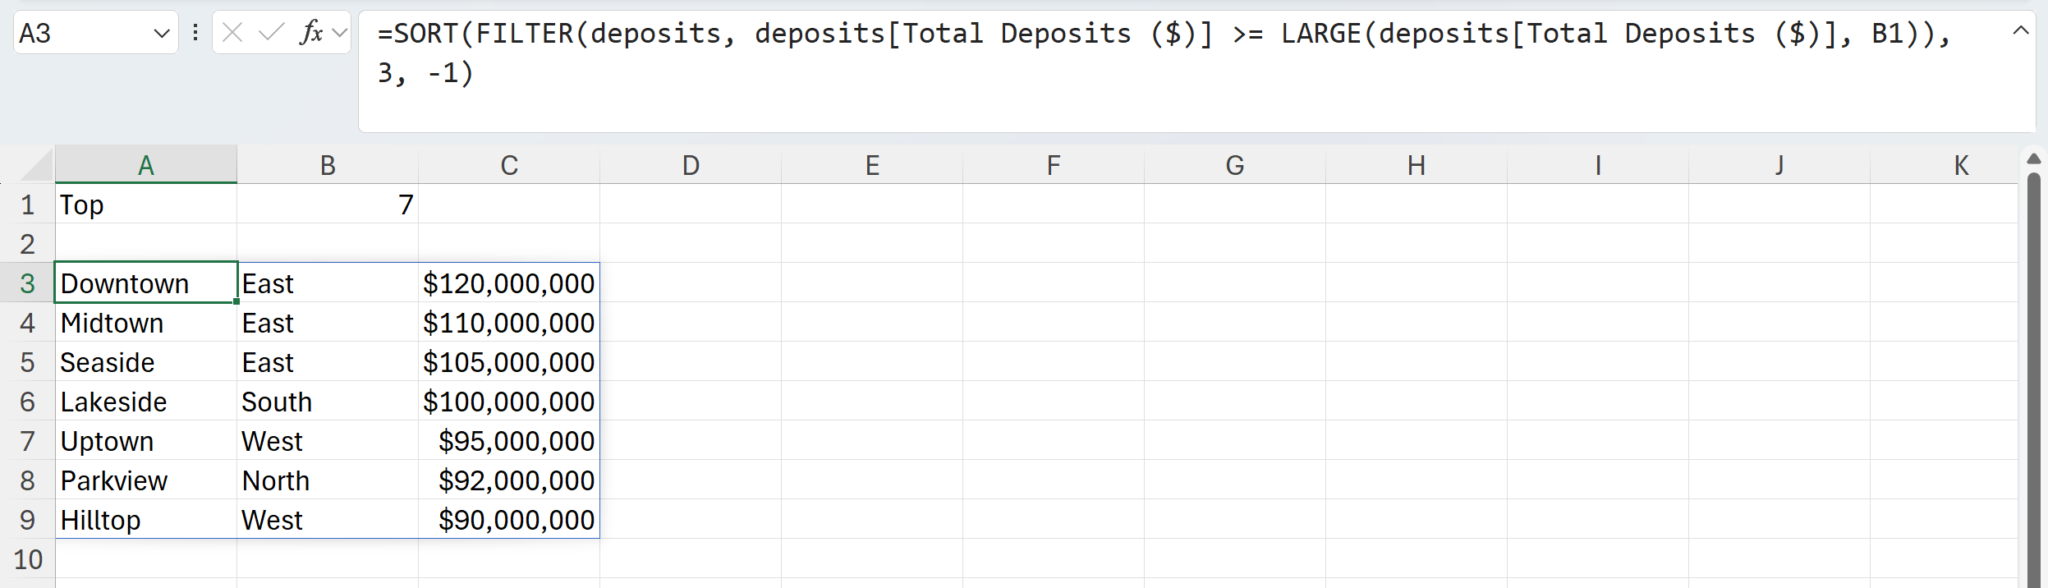Select the $100,000,000 Lakeside deposit cell
The image size is (2048, 588).
509,401
